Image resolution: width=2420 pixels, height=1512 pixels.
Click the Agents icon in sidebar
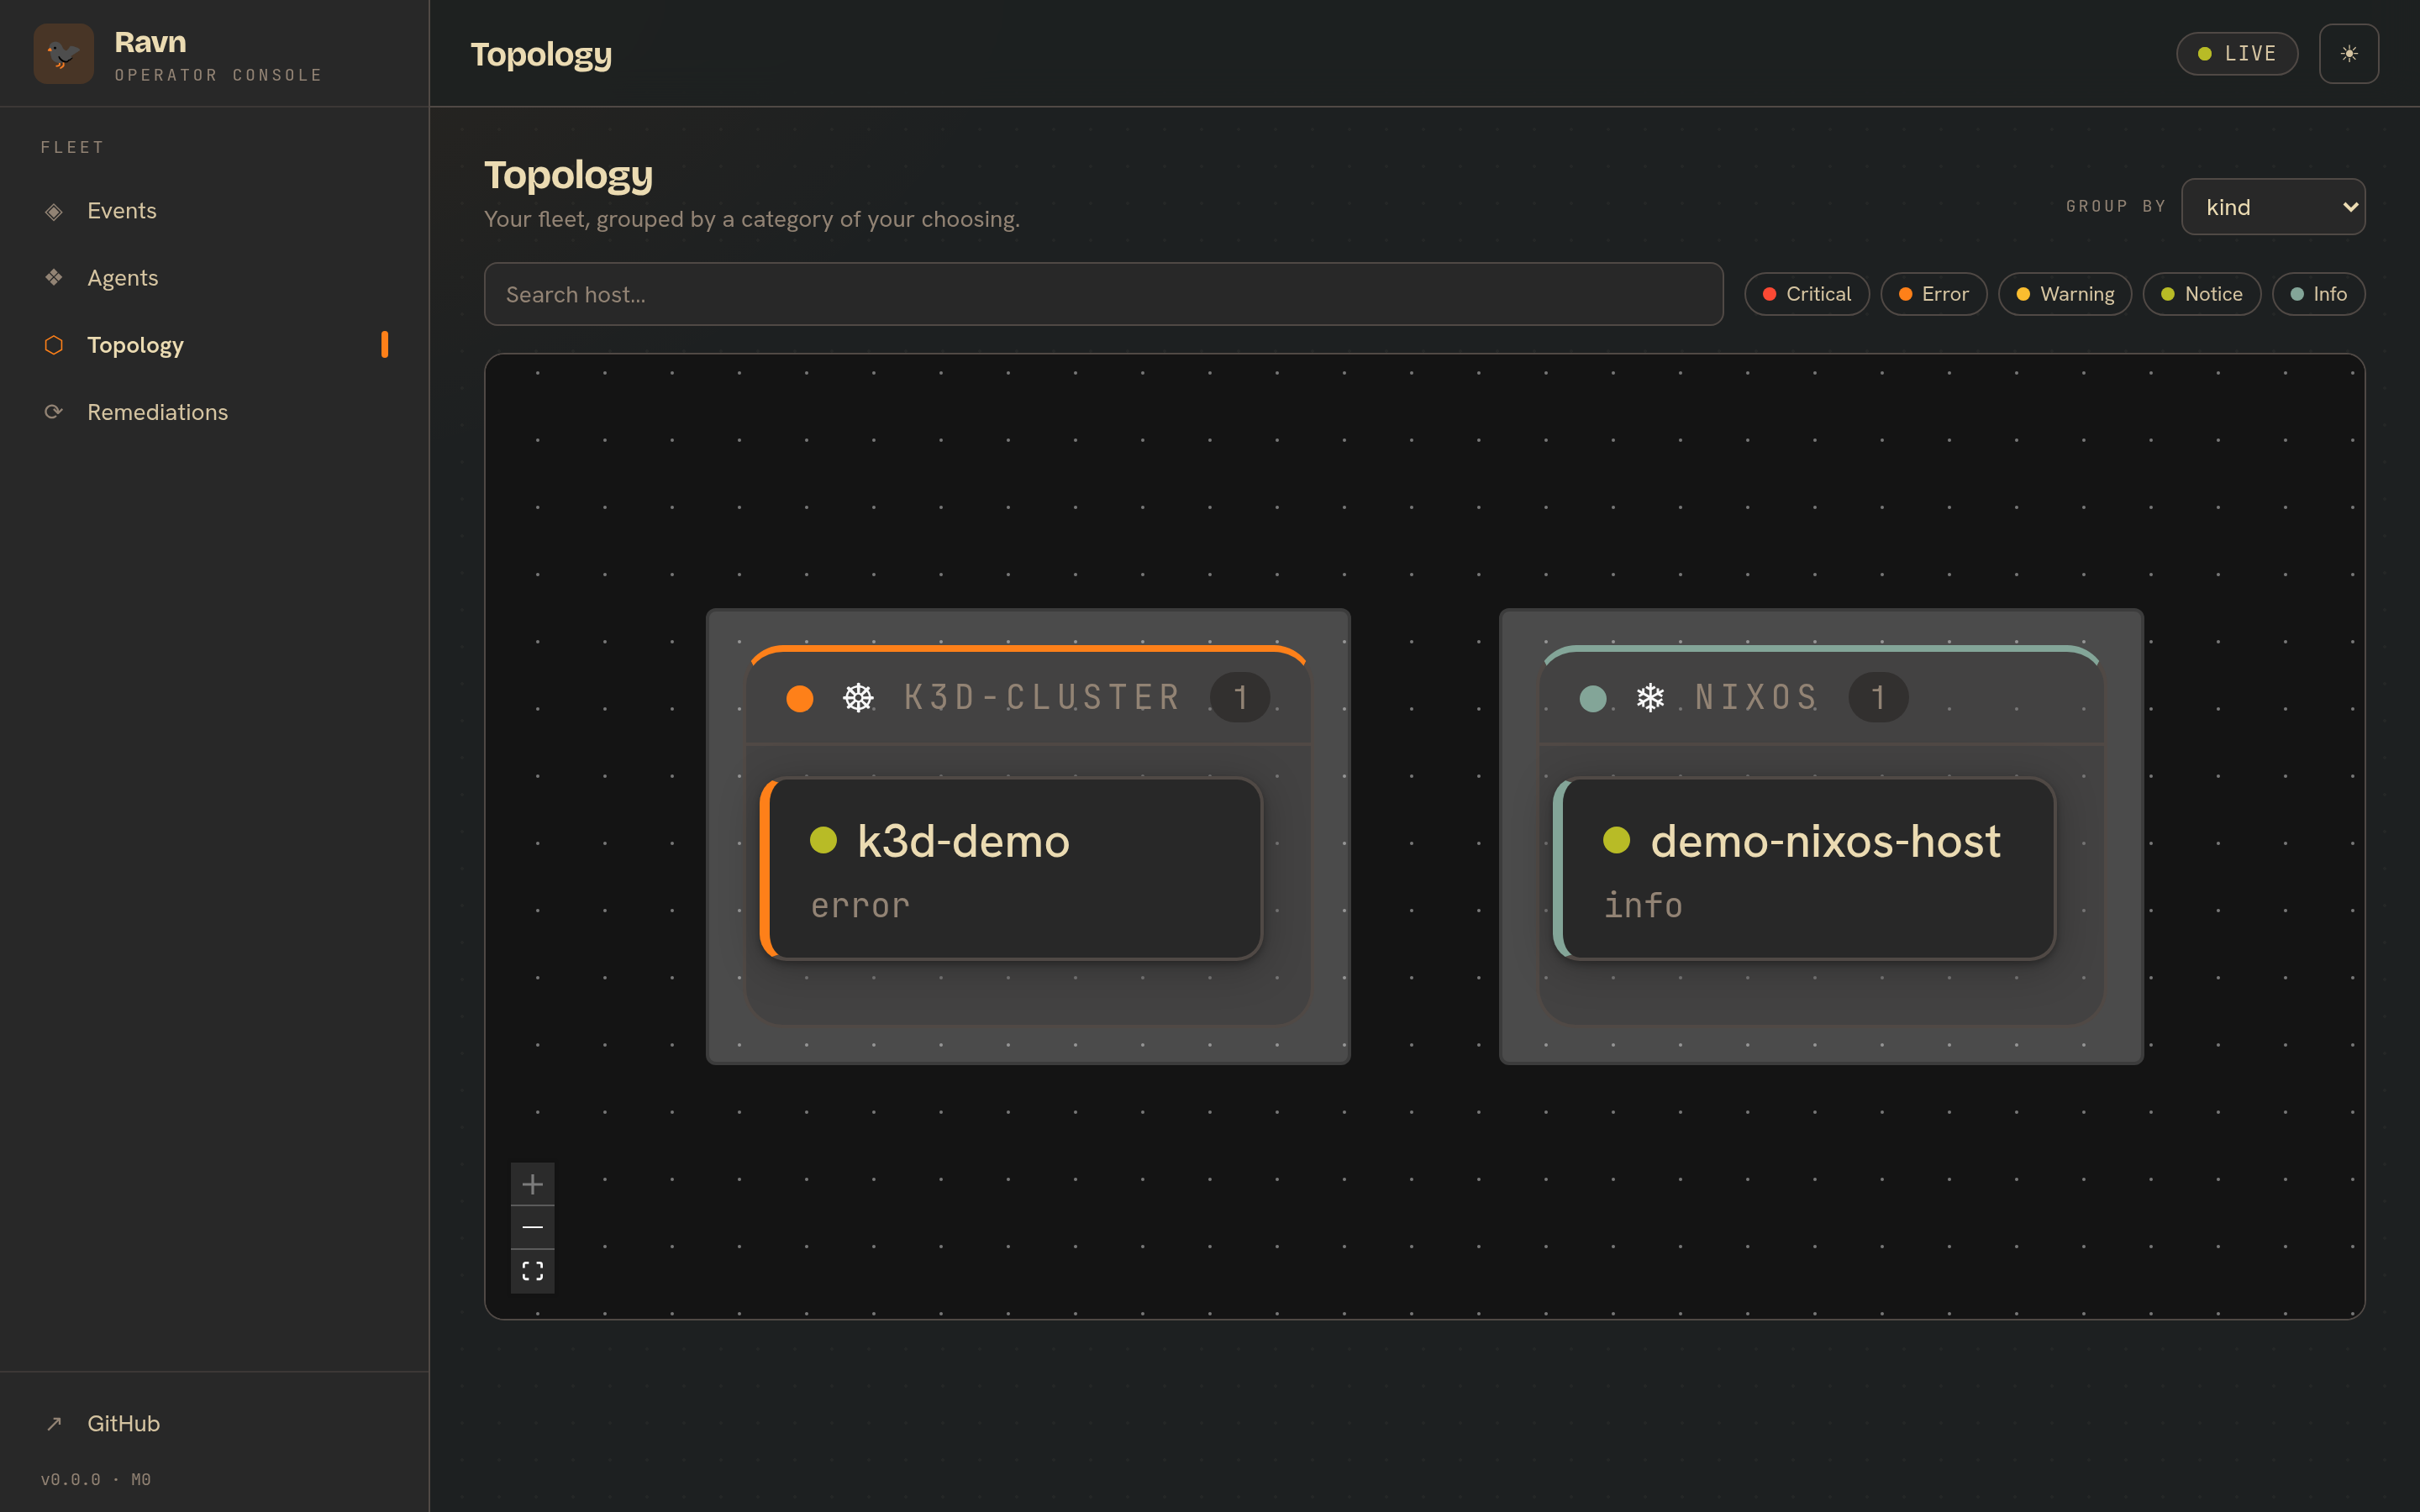pyautogui.click(x=54, y=278)
